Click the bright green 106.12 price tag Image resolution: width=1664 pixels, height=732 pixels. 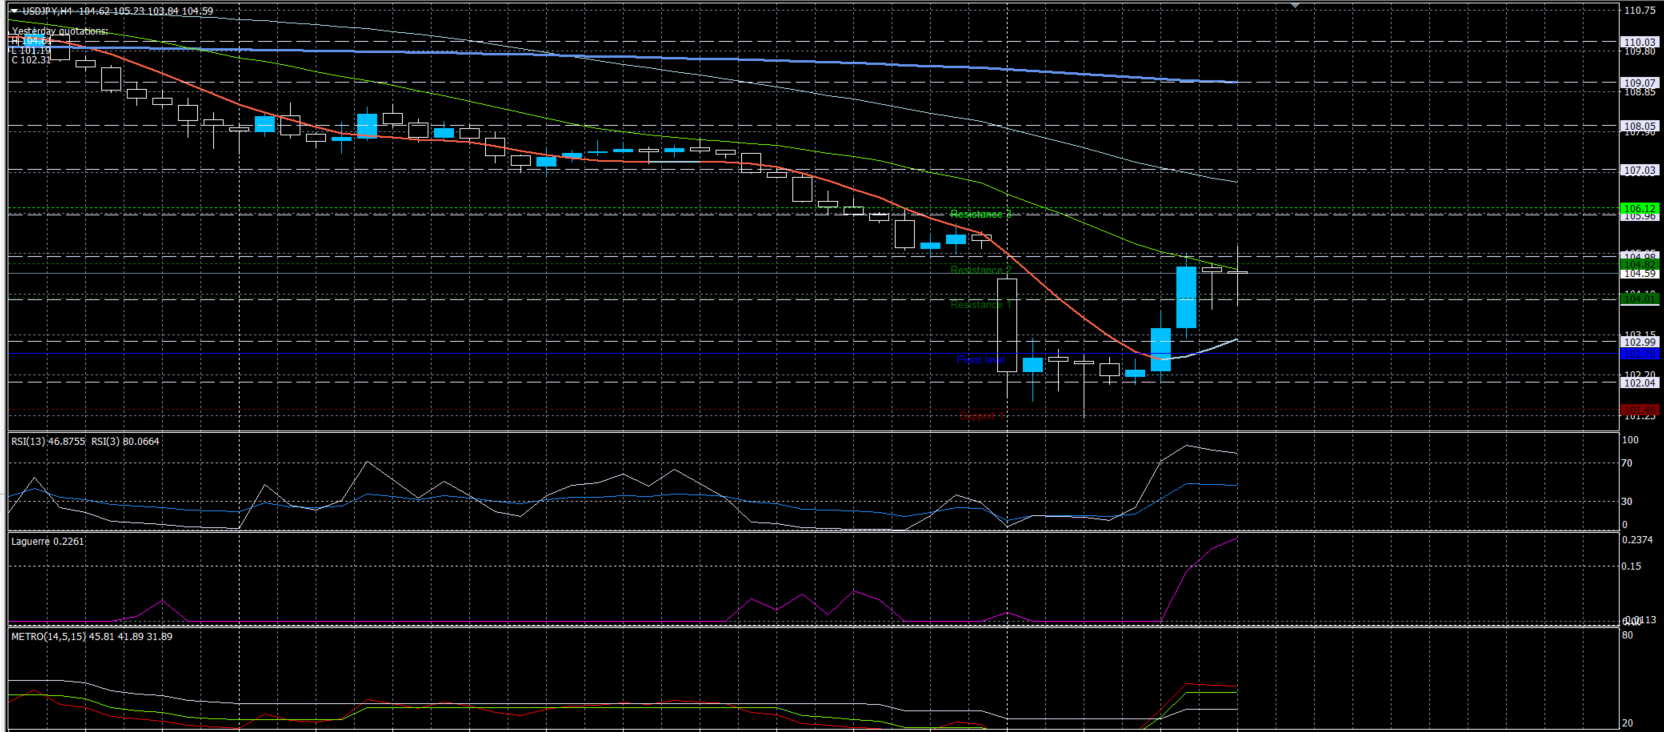(x=1639, y=208)
